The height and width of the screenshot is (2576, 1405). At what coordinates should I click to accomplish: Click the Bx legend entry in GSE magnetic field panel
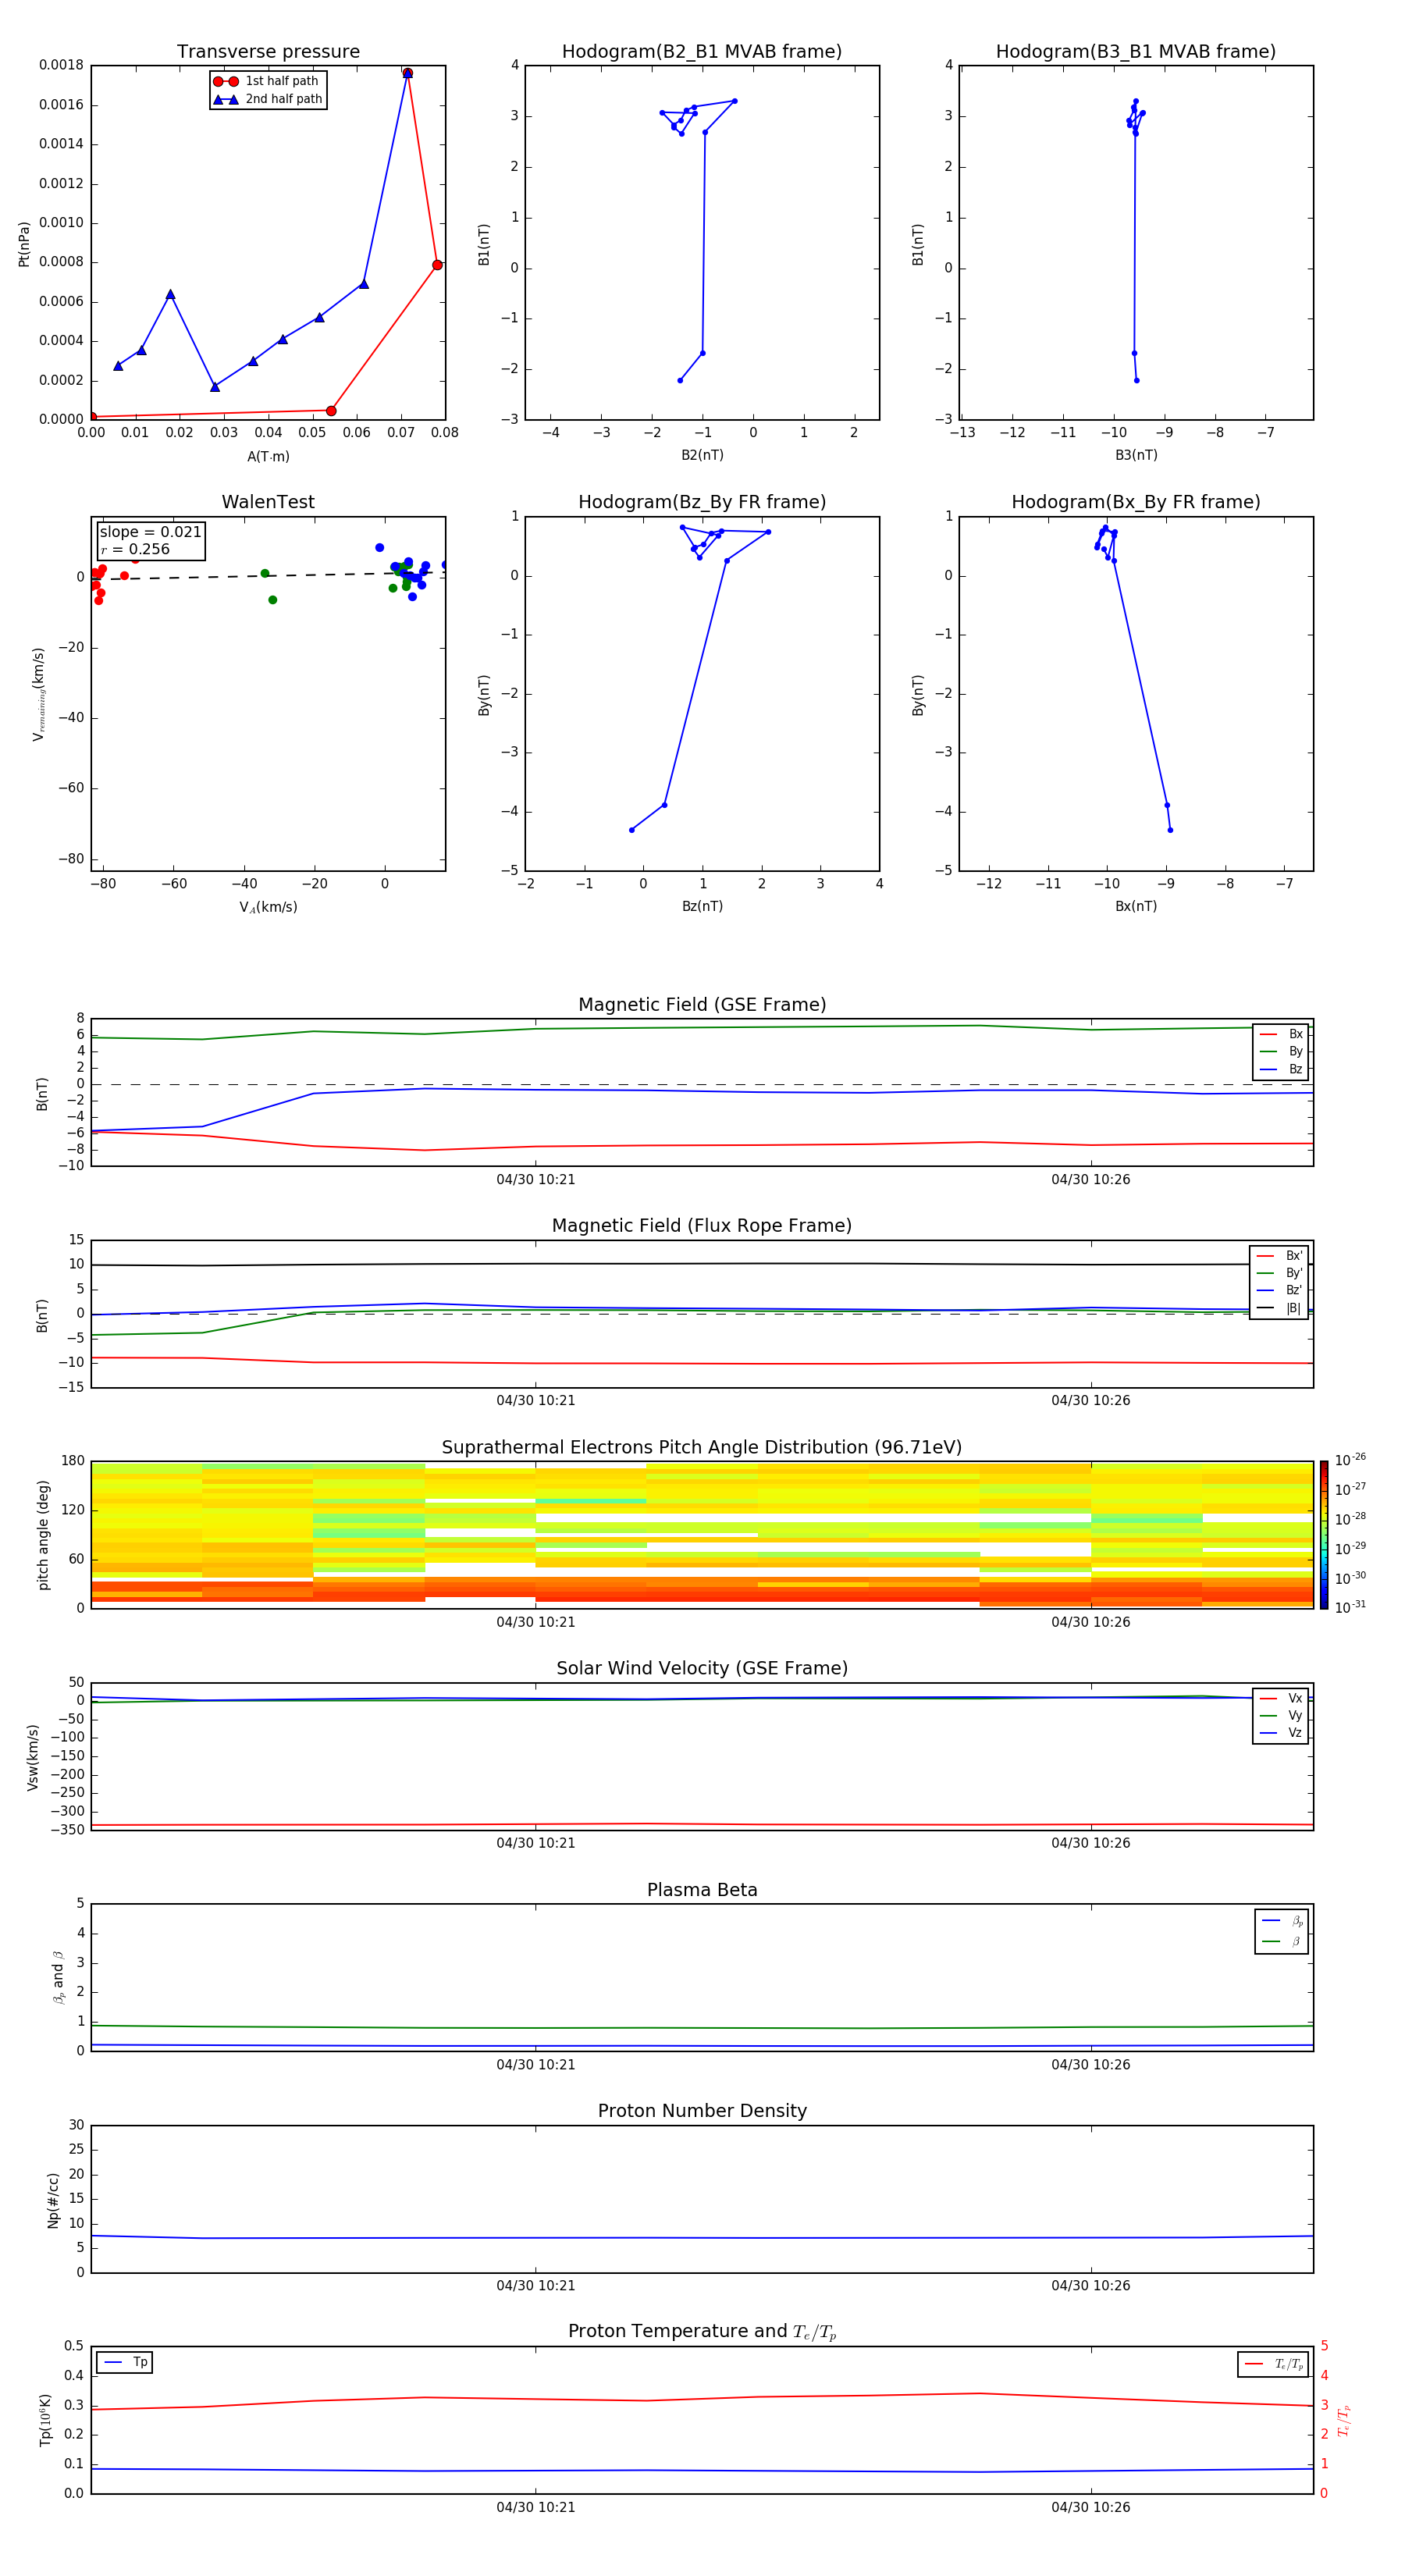[1281, 1034]
